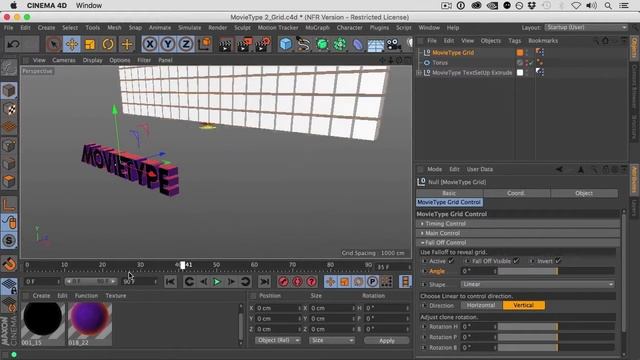Click the Record Active Objects button
The width and height of the screenshot is (640, 360).
click(283, 282)
